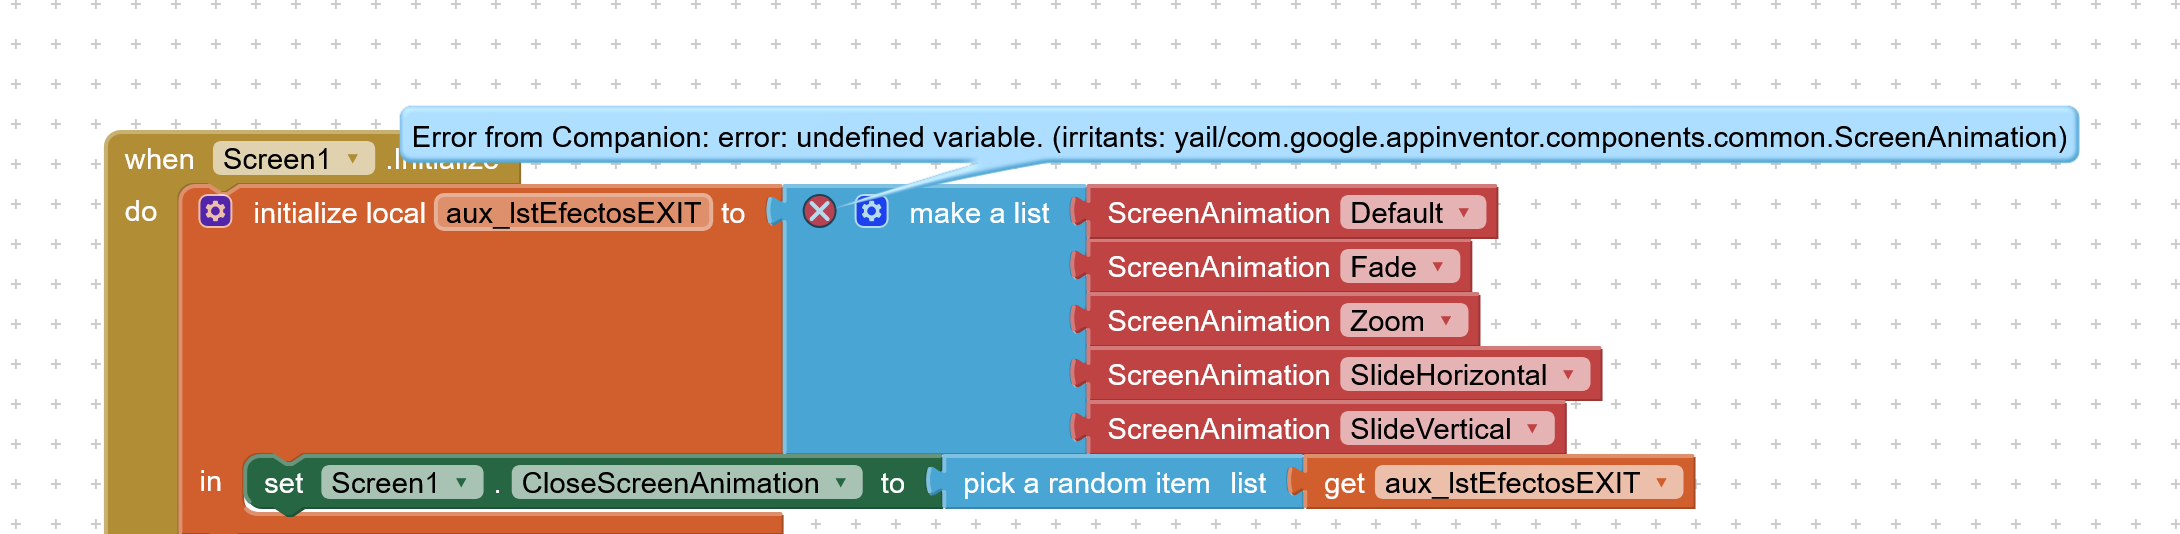Screen dimensions: 2180x534
Task: Open the Screen1 dropdown in the when block
Action: [352, 159]
